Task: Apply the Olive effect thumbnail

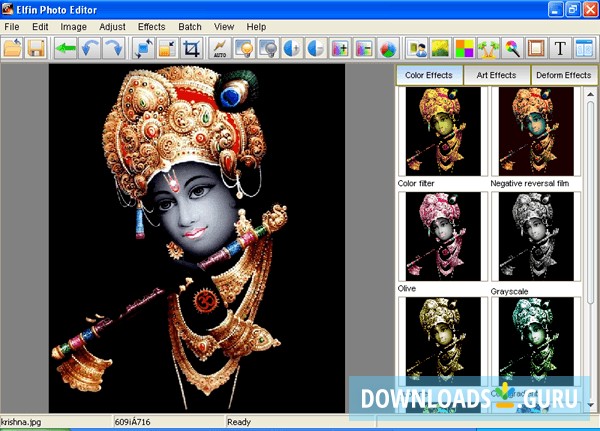Action: pyautogui.click(x=442, y=236)
